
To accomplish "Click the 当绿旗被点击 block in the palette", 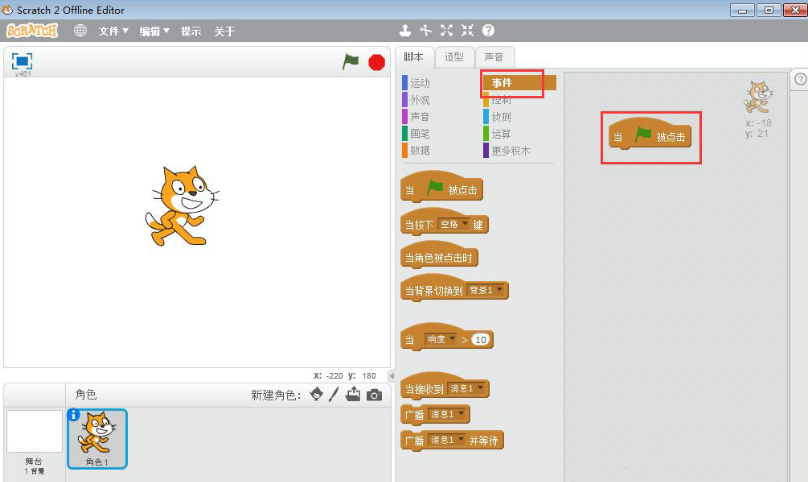I will point(442,188).
